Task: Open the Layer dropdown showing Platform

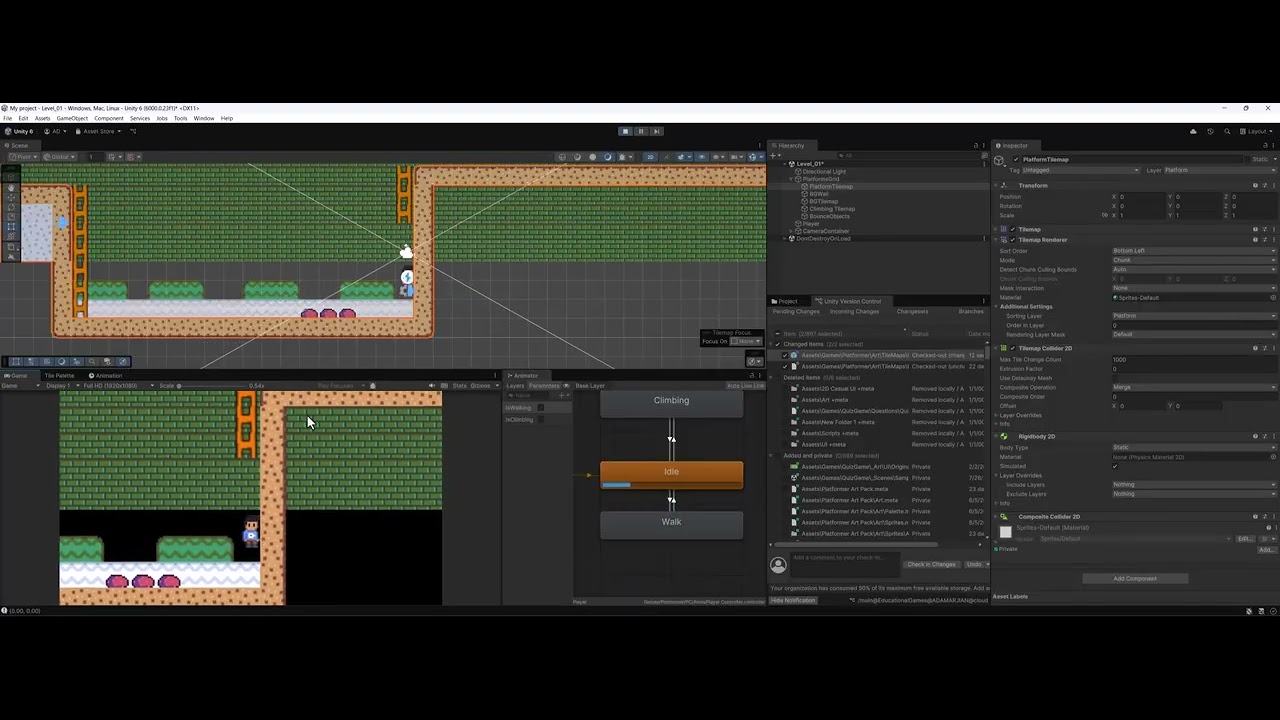Action: 1221,170
